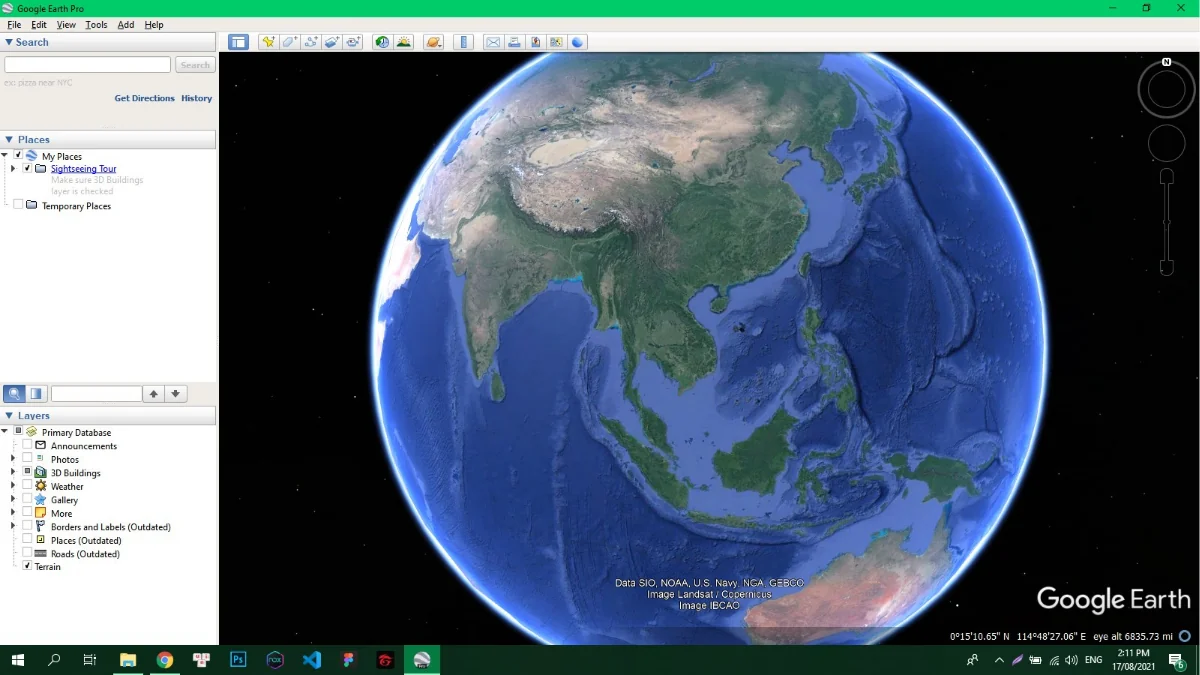Image resolution: width=1200 pixels, height=675 pixels.
Task: Expand Borders and Labels layer group
Action: [13, 526]
